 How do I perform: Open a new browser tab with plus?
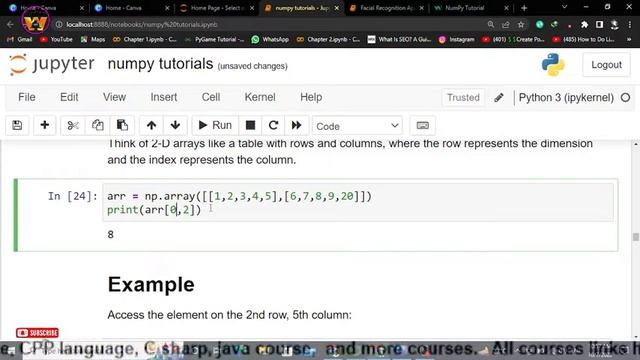click(524, 8)
